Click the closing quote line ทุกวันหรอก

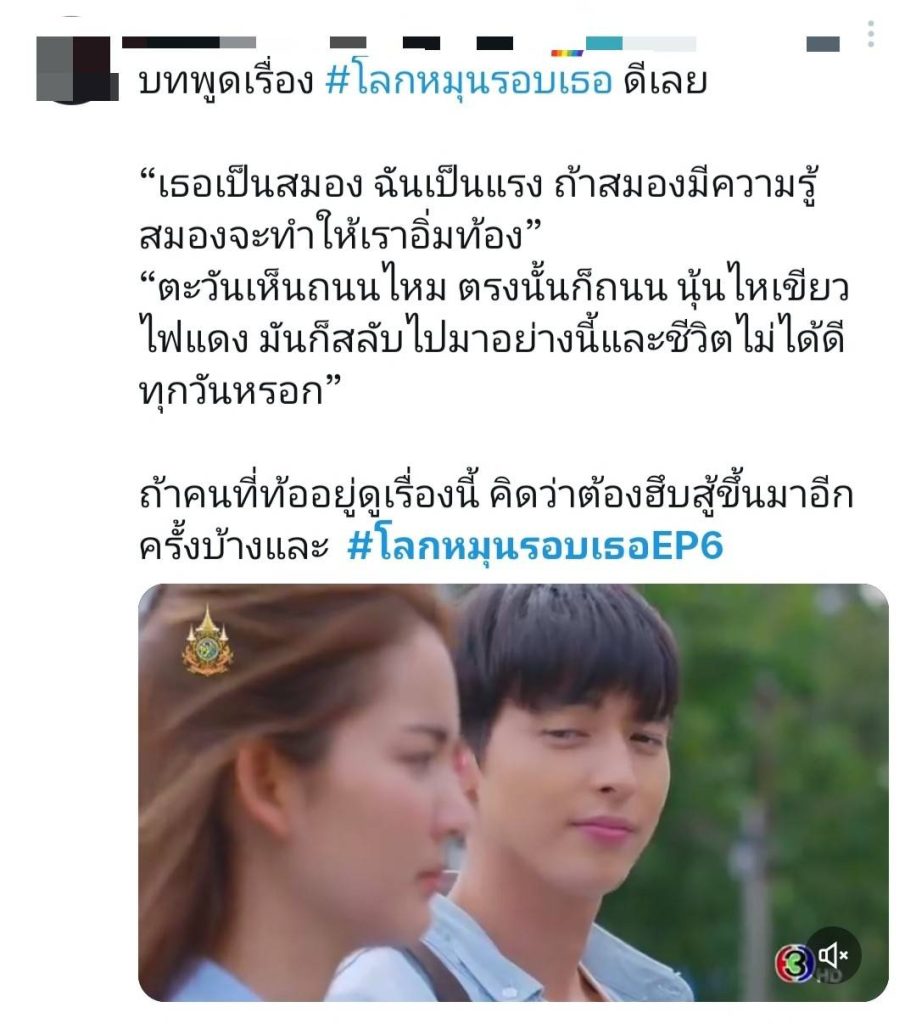240,392
